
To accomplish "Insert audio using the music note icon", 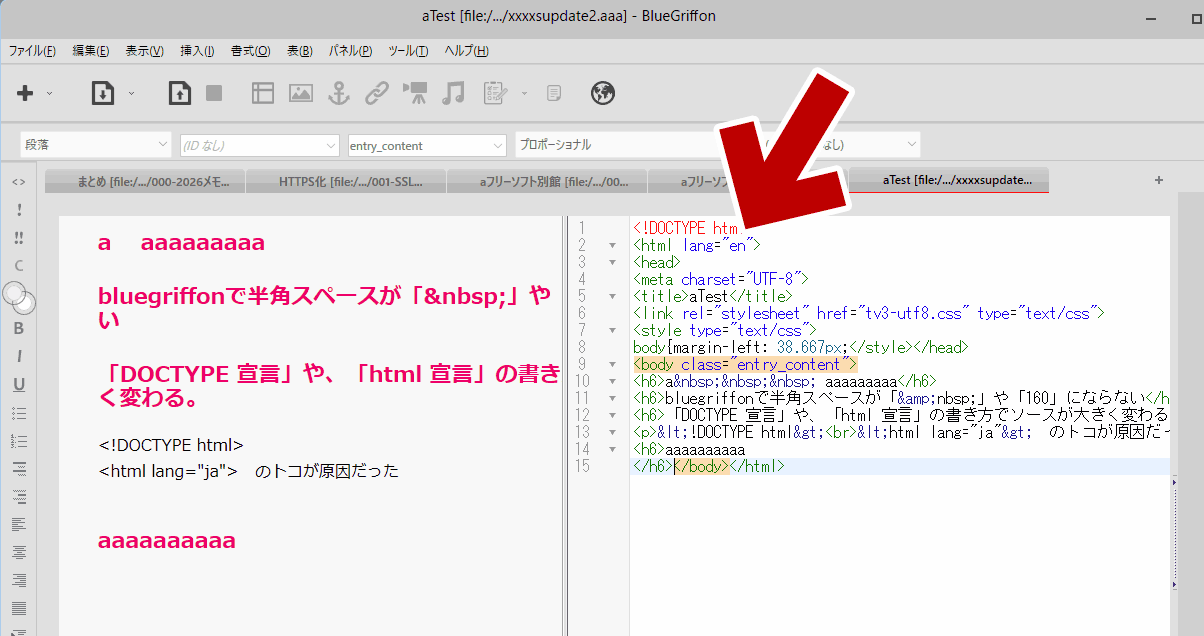I will click(x=454, y=93).
